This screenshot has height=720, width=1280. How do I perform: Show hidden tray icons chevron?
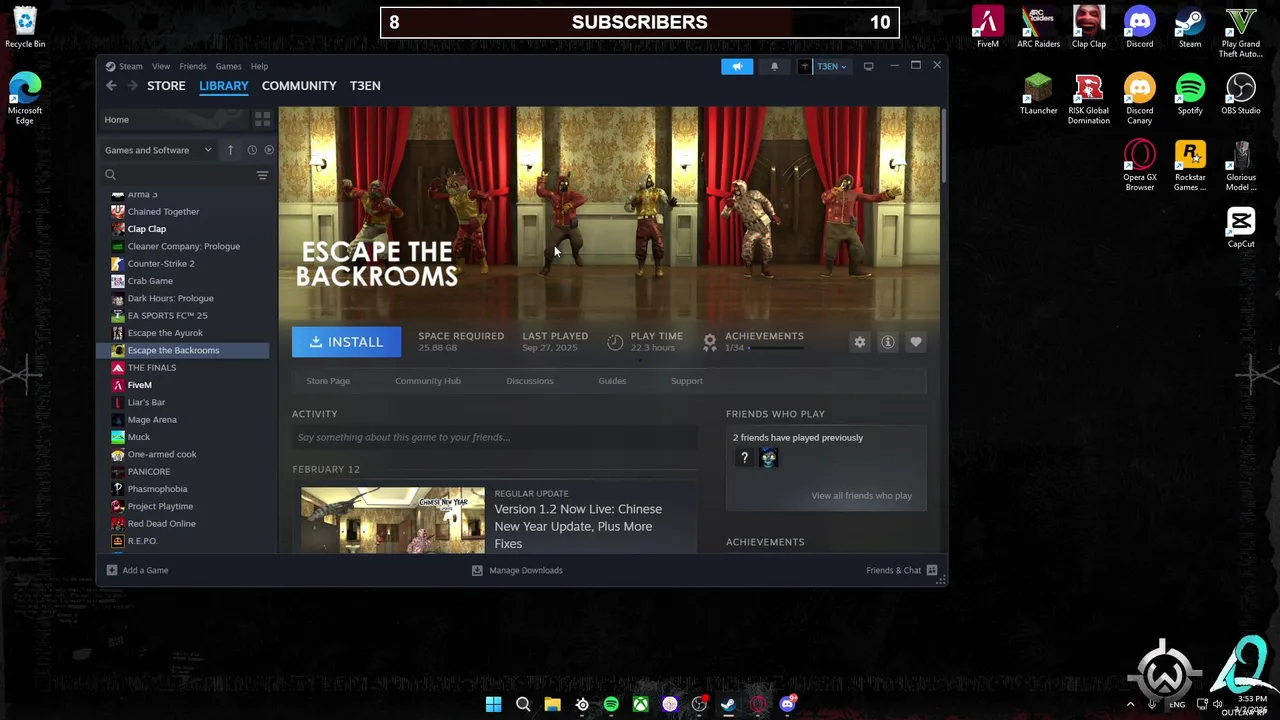[x=1131, y=704]
